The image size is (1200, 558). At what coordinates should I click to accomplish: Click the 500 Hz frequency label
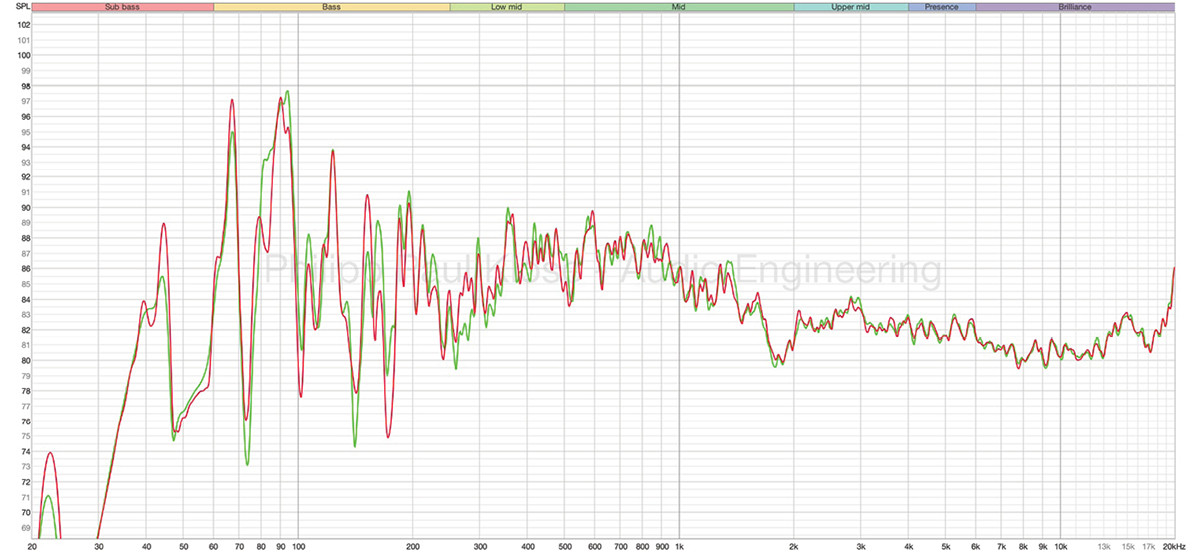point(565,549)
